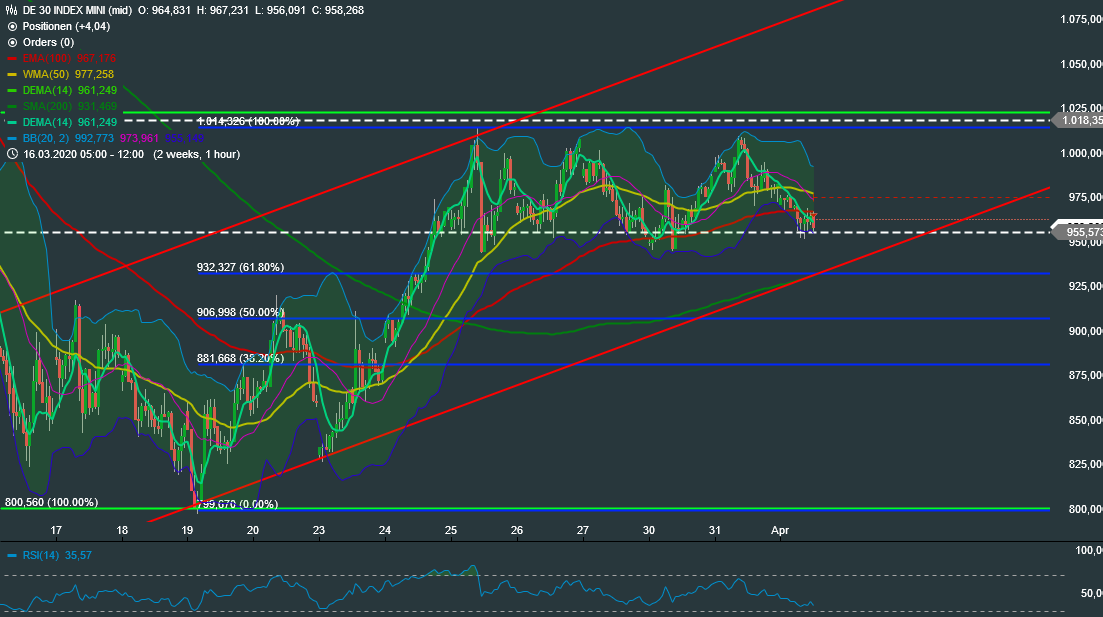Click the 800,00 price axis label
Viewport: 1103px width, 617px height.
tap(1085, 509)
